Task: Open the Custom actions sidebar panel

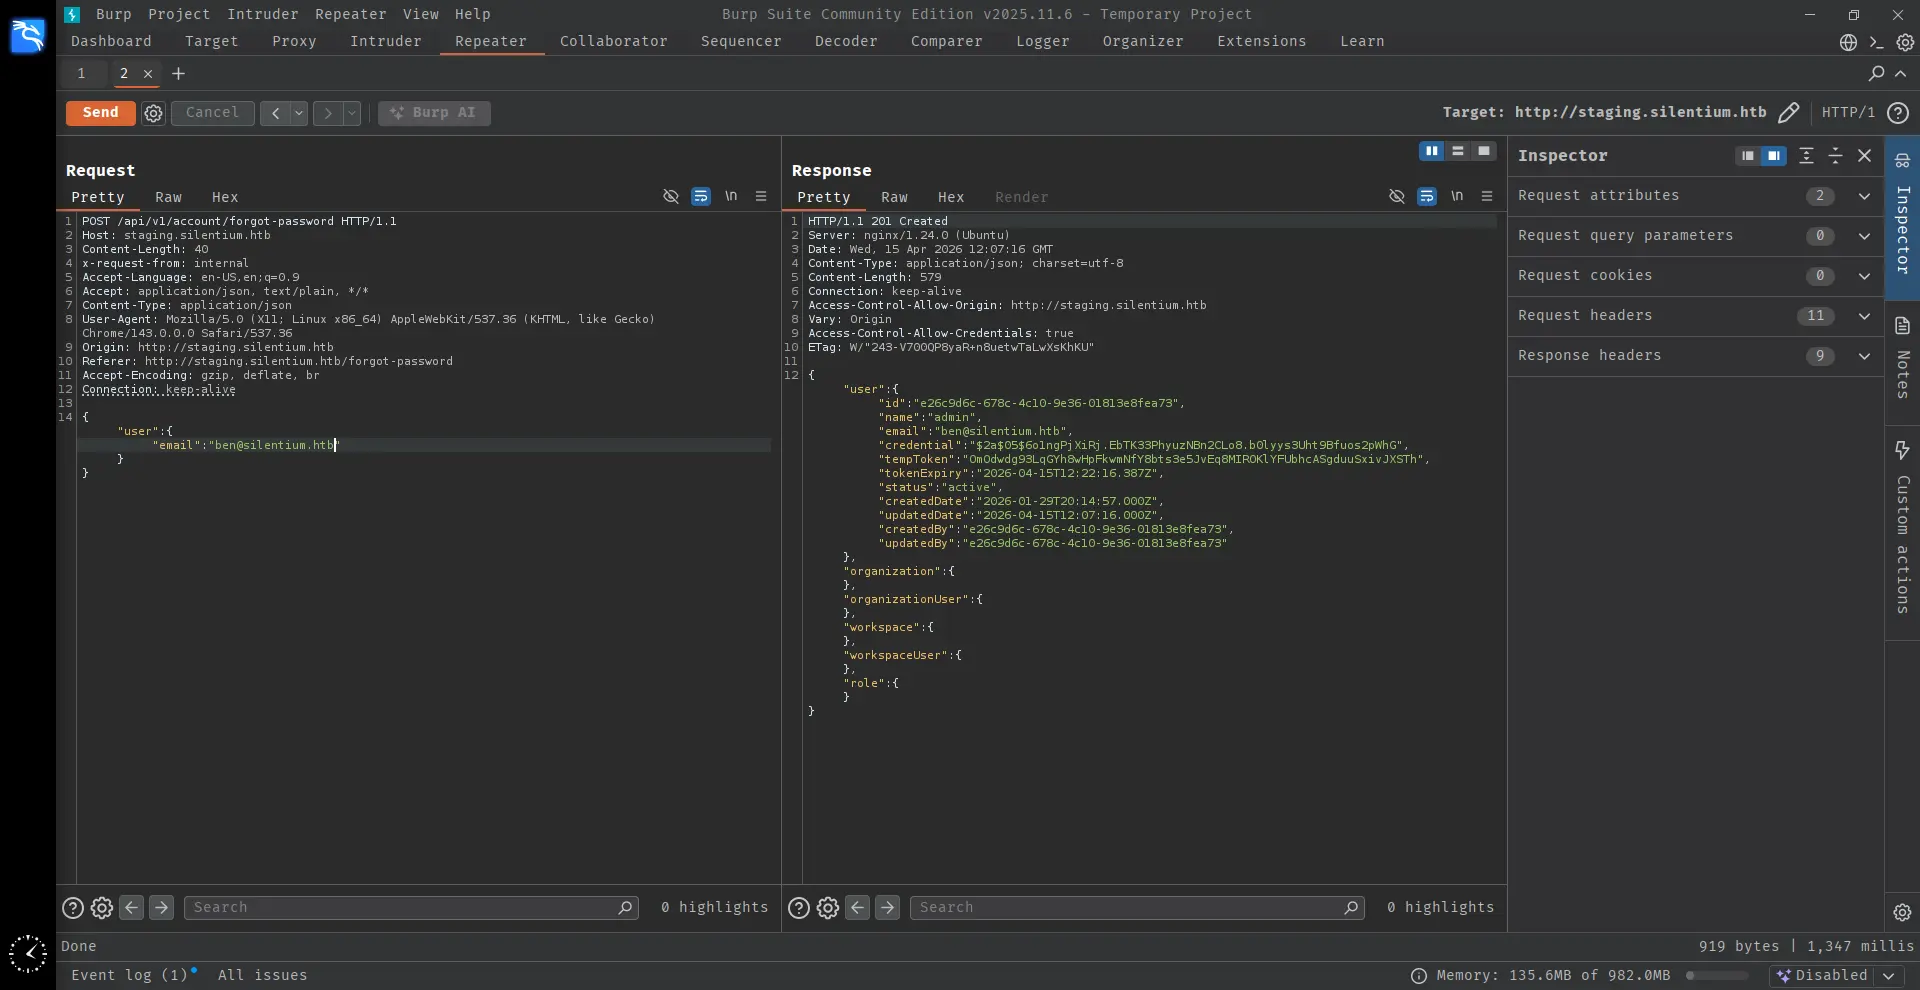Action: click(1903, 530)
